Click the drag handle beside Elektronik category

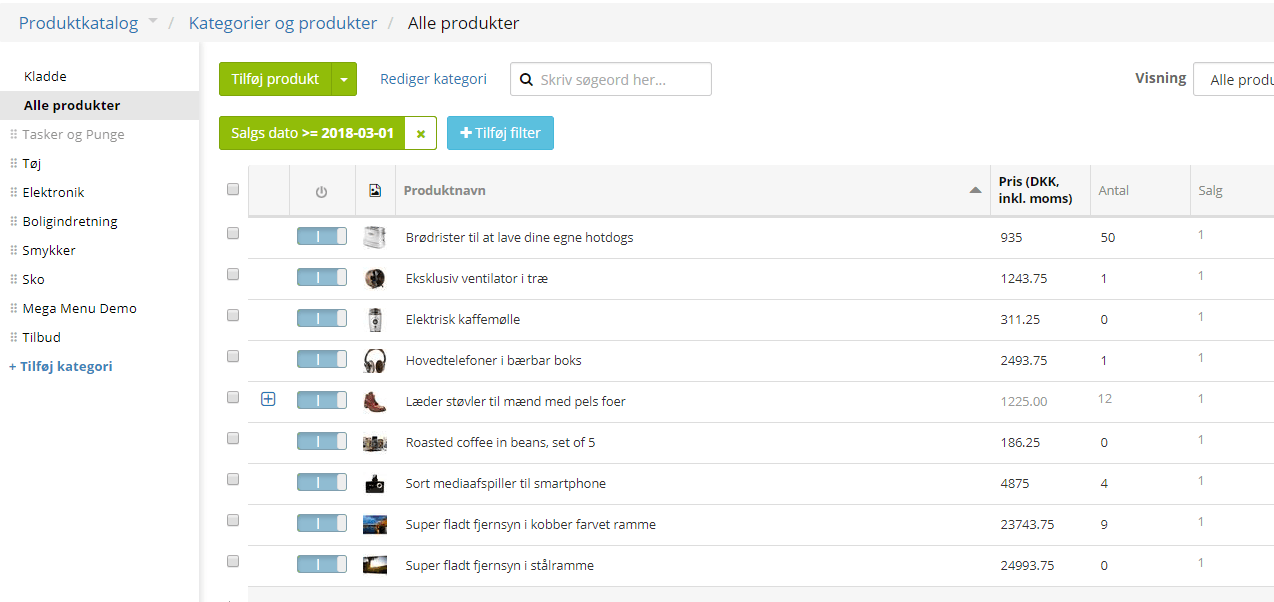(13, 192)
